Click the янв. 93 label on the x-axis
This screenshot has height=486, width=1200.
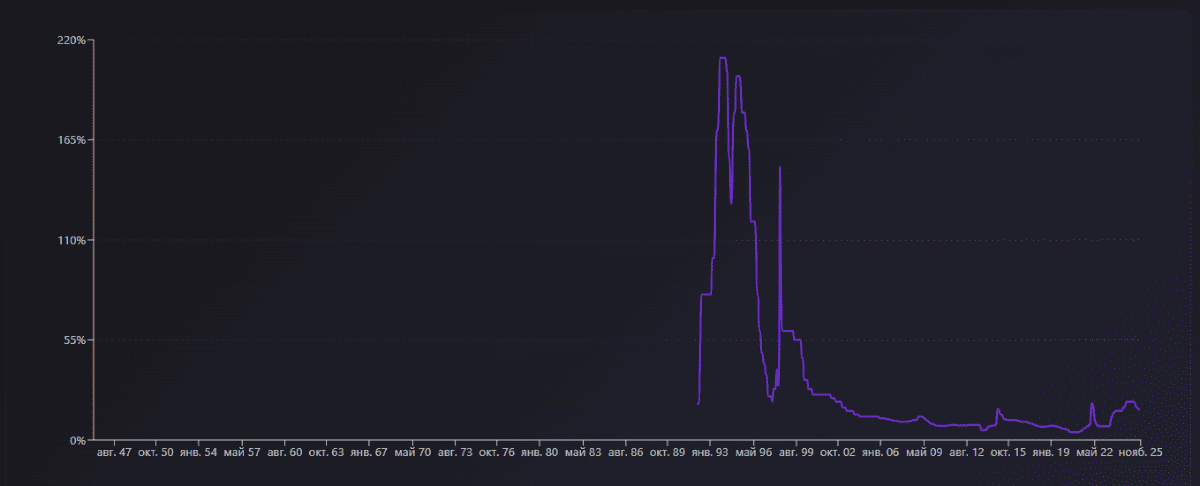pyautogui.click(x=708, y=453)
